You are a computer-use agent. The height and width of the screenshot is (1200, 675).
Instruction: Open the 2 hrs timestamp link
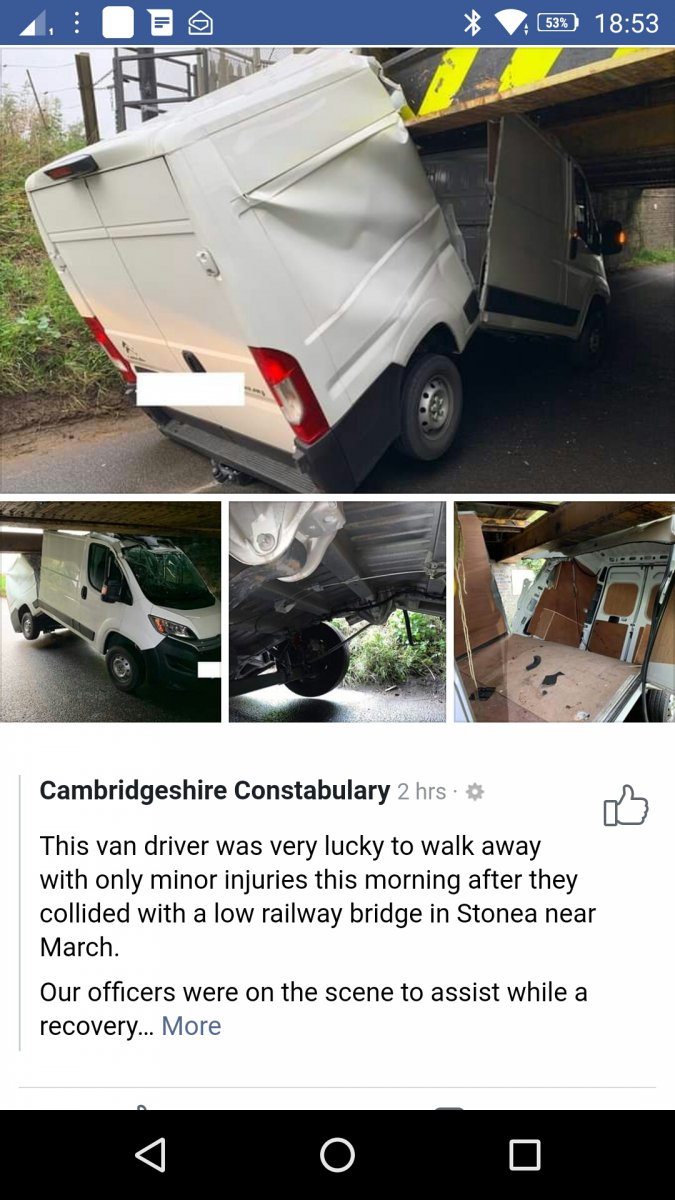click(421, 792)
